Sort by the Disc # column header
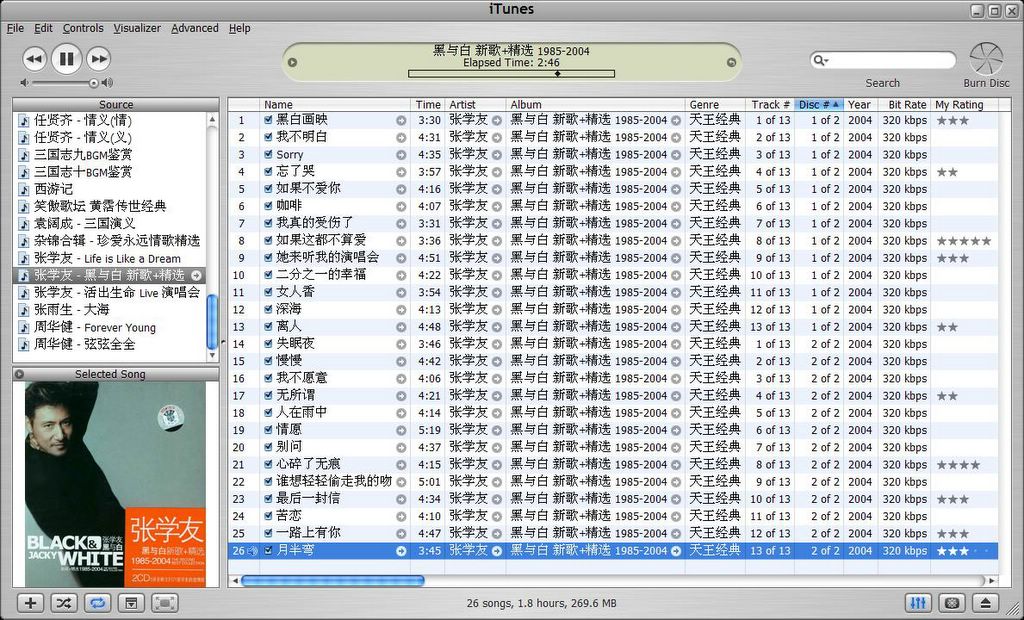The image size is (1024, 620). point(819,105)
